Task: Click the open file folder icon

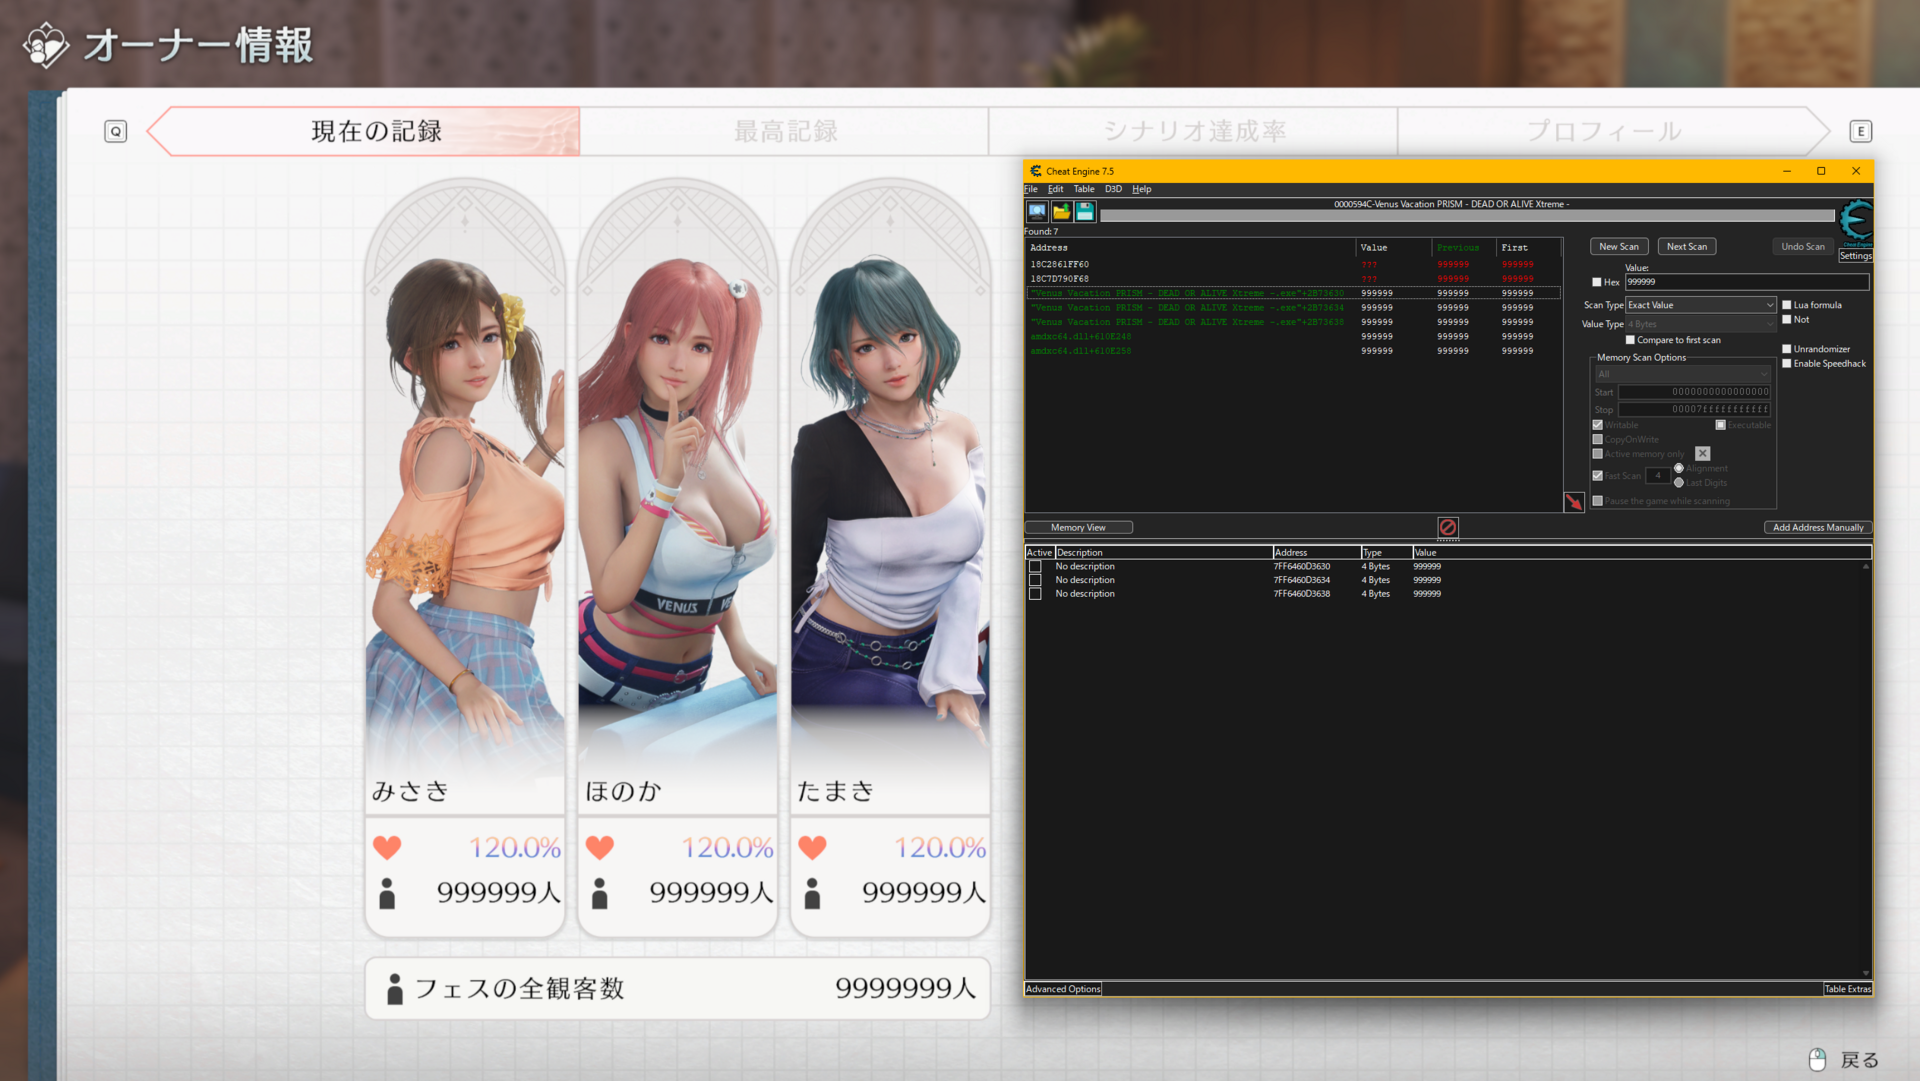Action: [1061, 211]
